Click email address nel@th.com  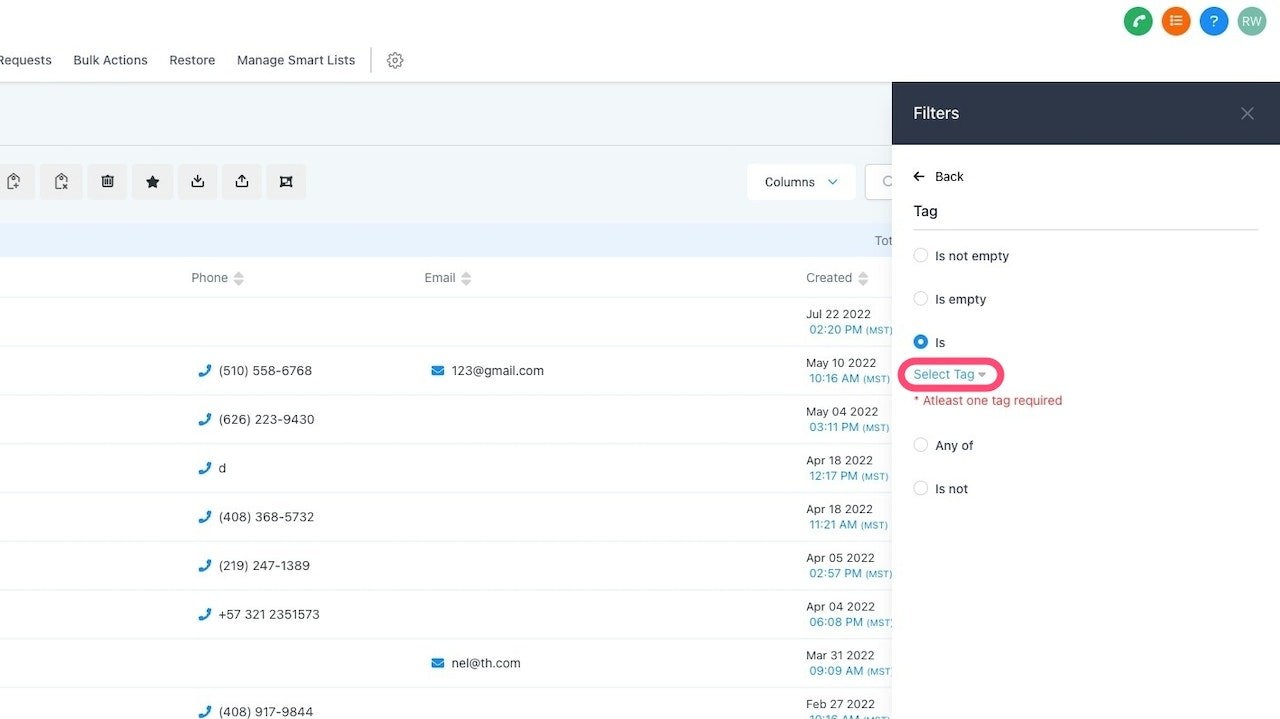pyautogui.click(x=486, y=663)
